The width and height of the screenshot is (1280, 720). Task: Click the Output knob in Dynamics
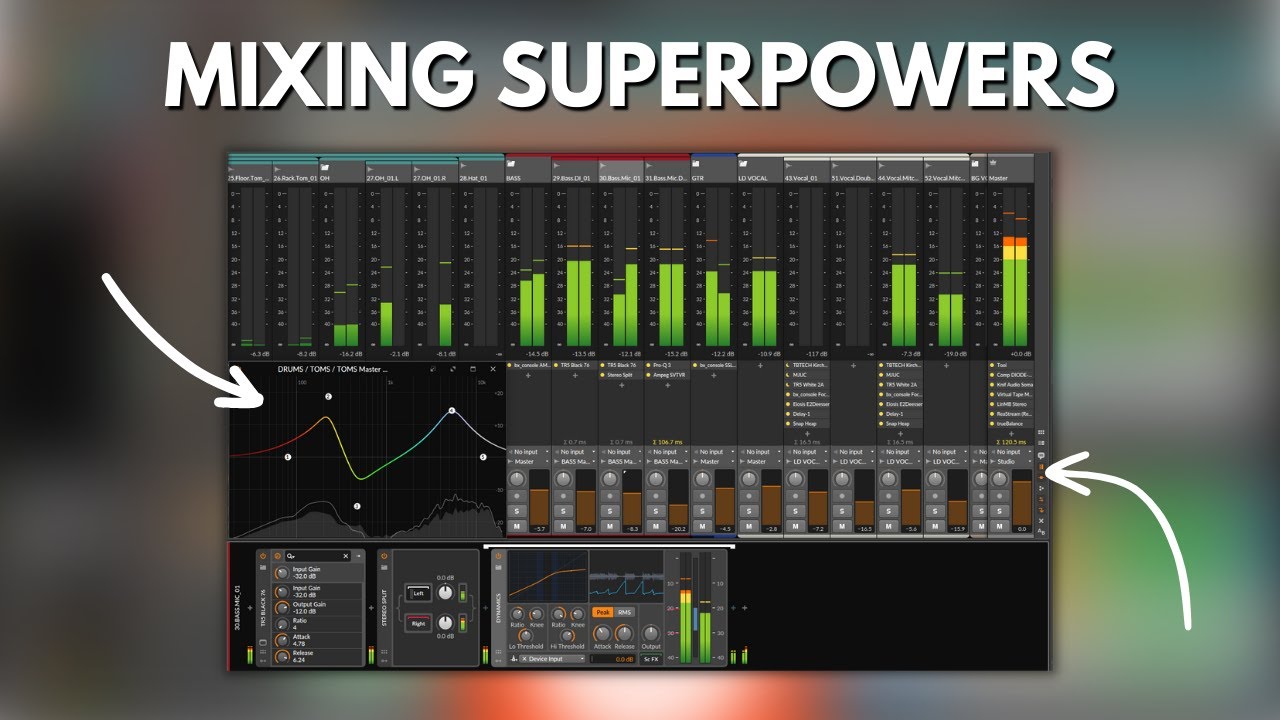coord(651,633)
